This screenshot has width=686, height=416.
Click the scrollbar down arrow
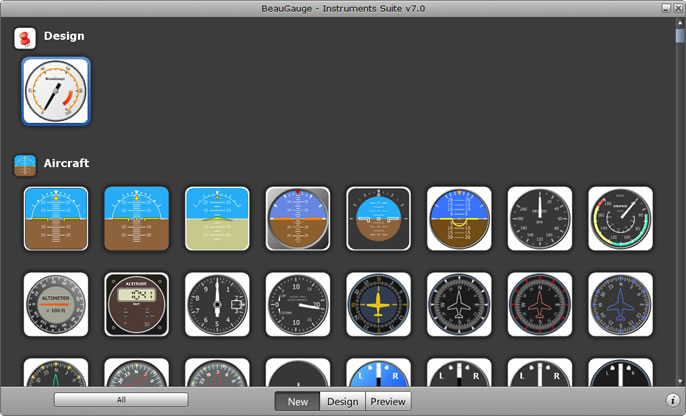(x=680, y=381)
